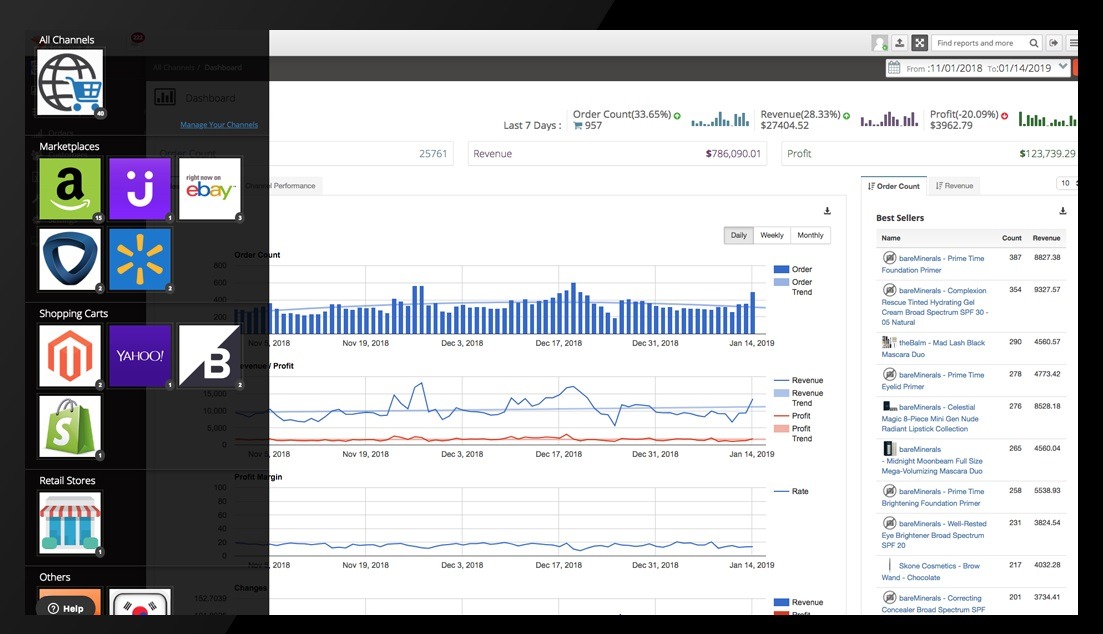Sort Best Sellers by Count column header
This screenshot has height=634, width=1103.
click(x=1012, y=238)
